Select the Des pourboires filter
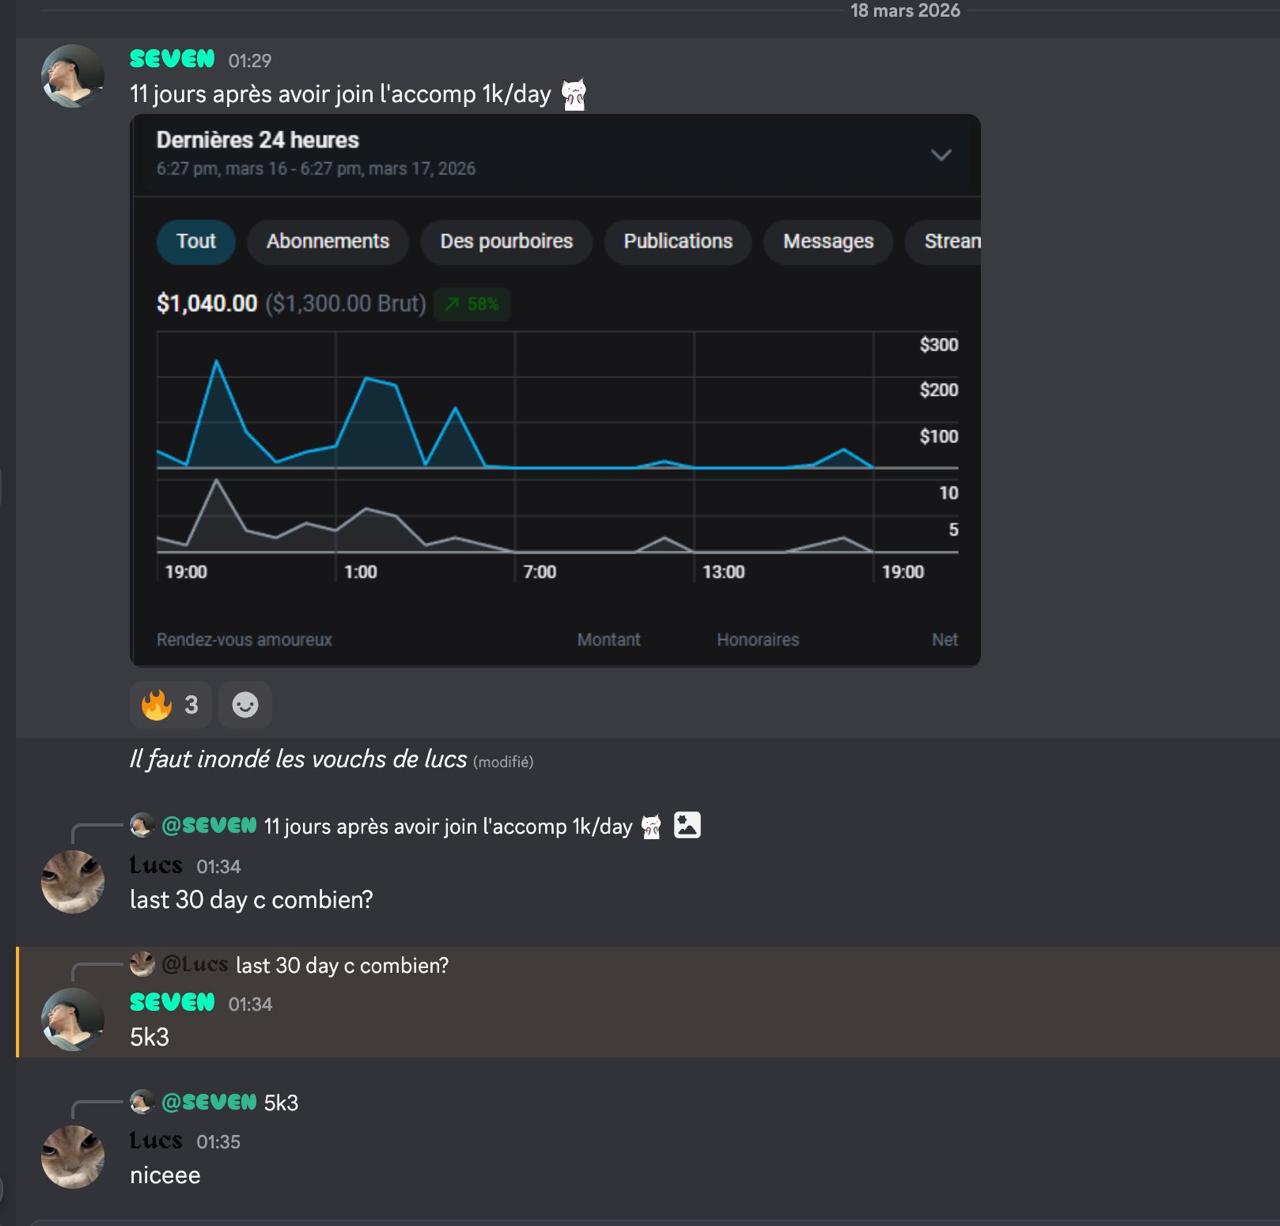 (506, 242)
